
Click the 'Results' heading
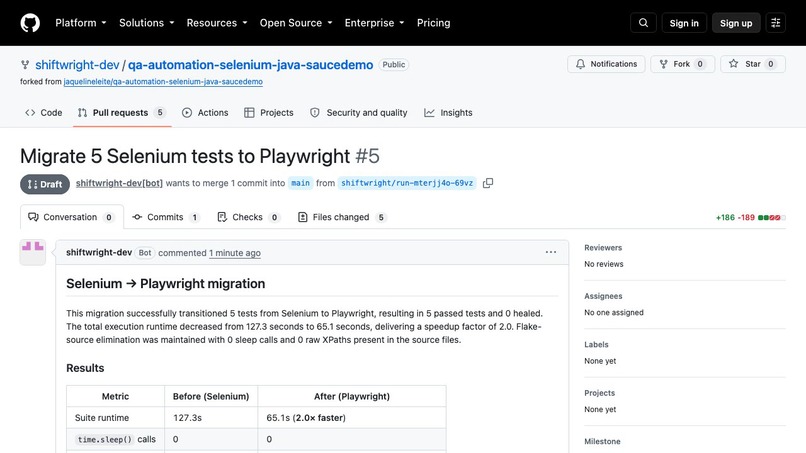[85, 368]
